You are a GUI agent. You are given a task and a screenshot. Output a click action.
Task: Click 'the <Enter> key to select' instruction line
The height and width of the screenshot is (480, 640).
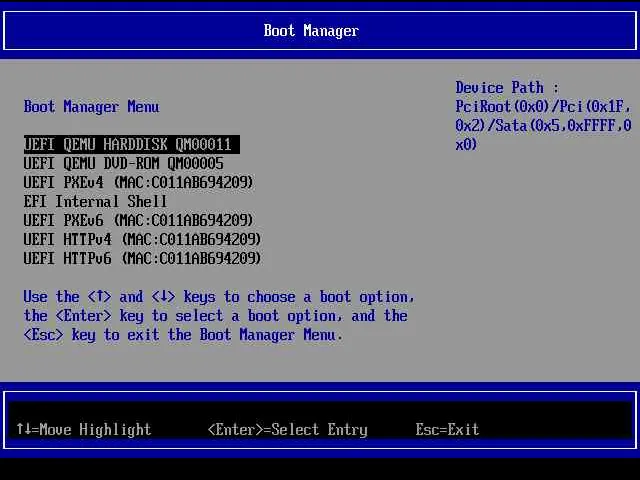click(216, 316)
